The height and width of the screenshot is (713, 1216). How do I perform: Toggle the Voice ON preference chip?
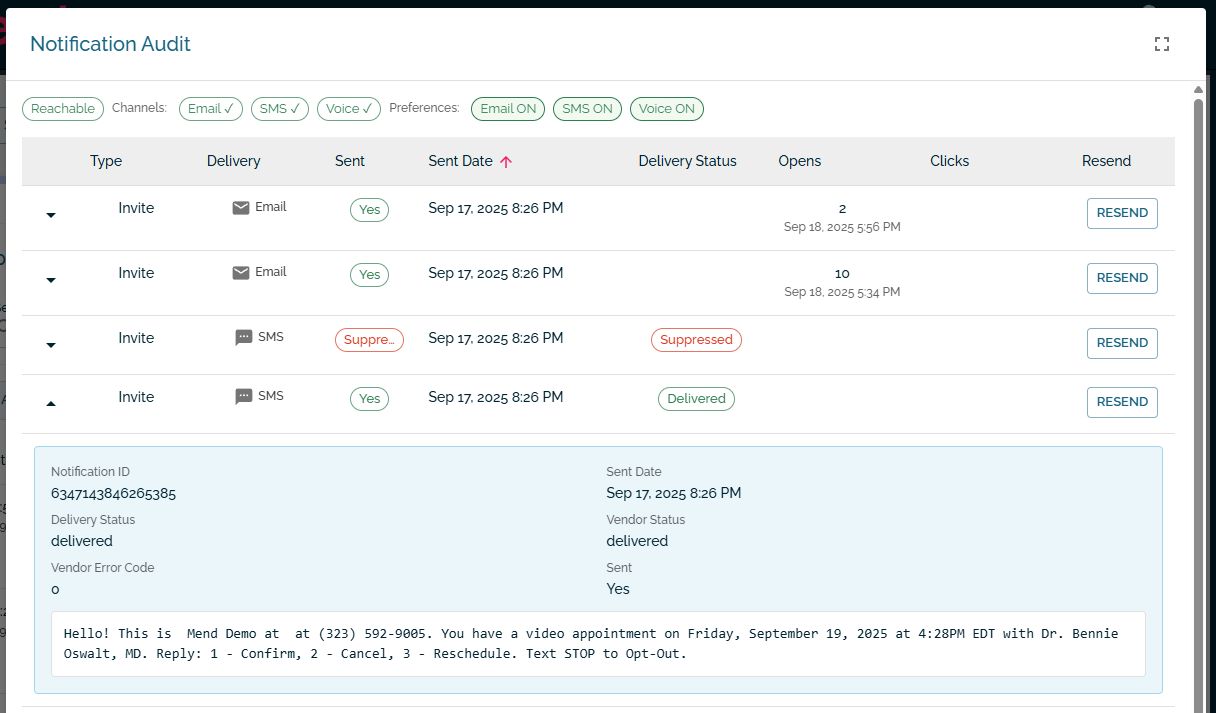pyautogui.click(x=667, y=109)
